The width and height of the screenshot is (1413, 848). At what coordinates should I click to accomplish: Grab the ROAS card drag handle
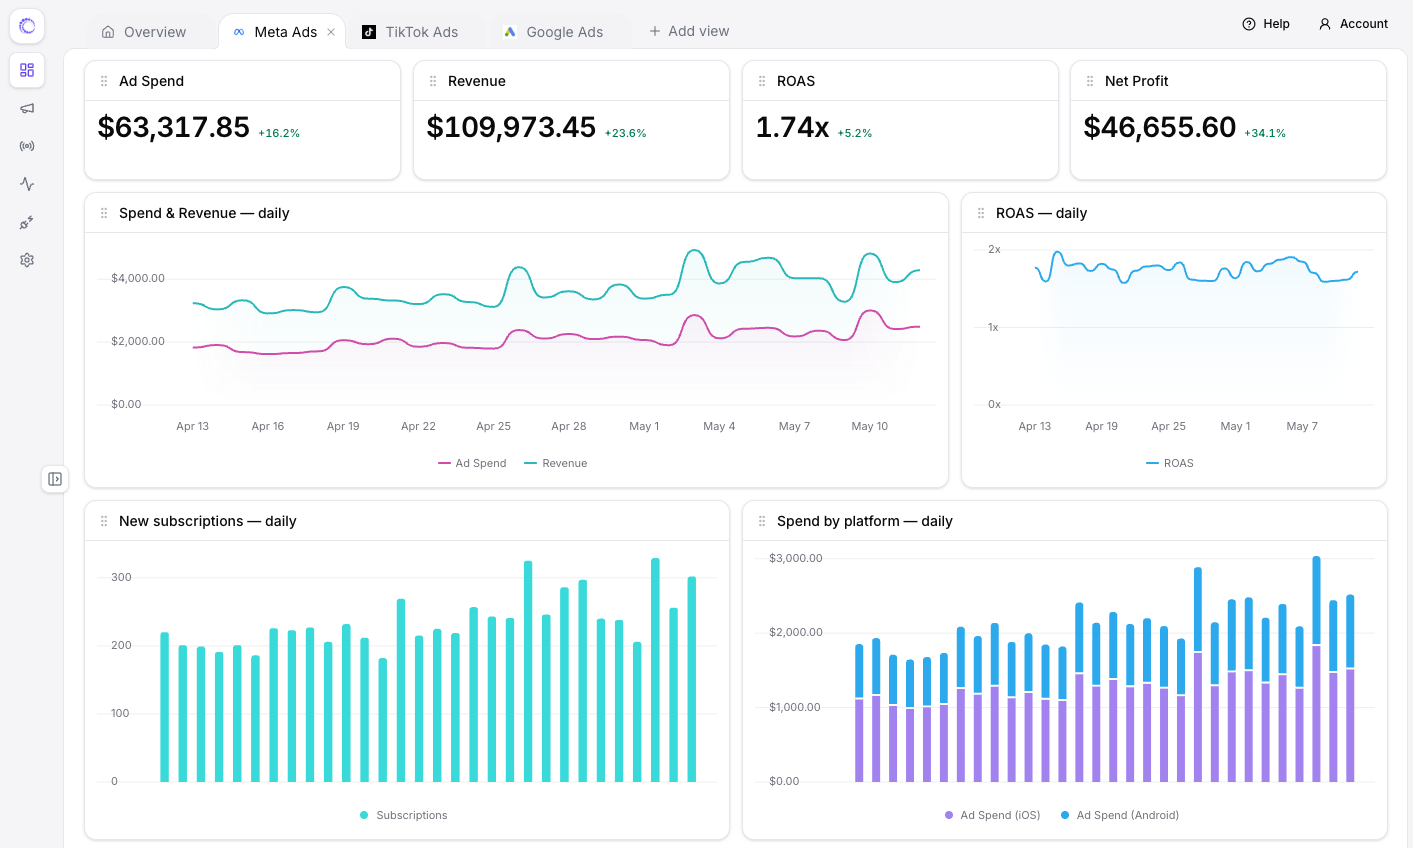point(762,81)
